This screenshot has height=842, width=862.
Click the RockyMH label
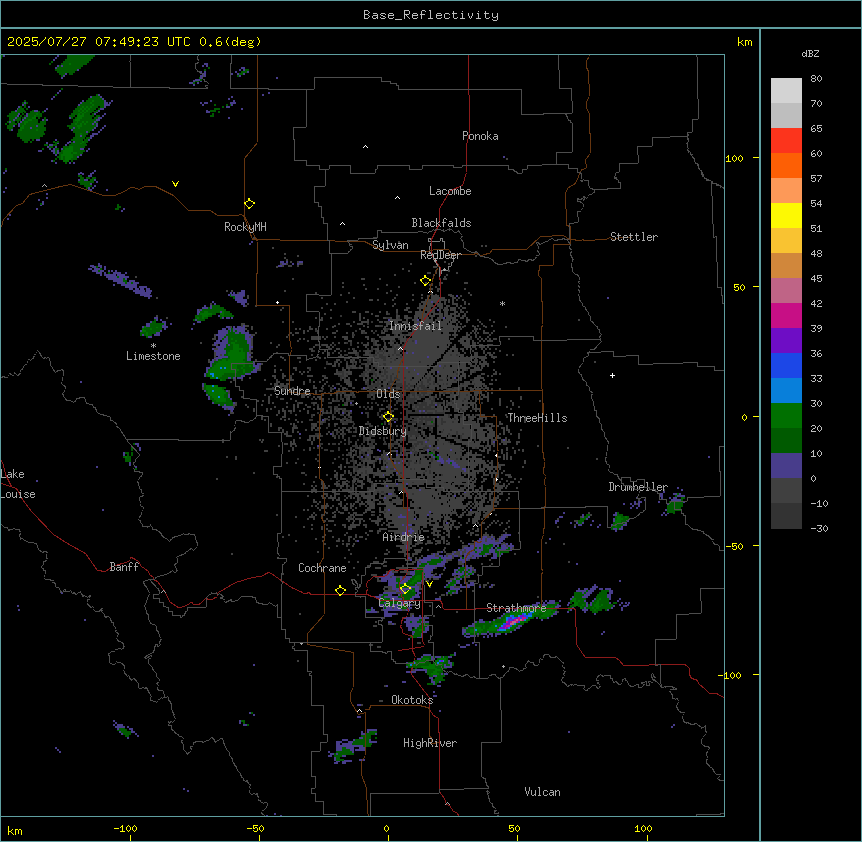coord(245,227)
